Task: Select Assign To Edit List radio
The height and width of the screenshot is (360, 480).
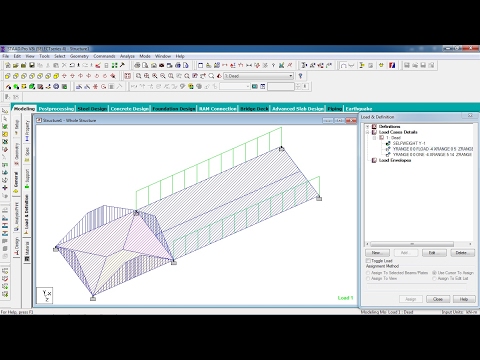Action: 434,278
